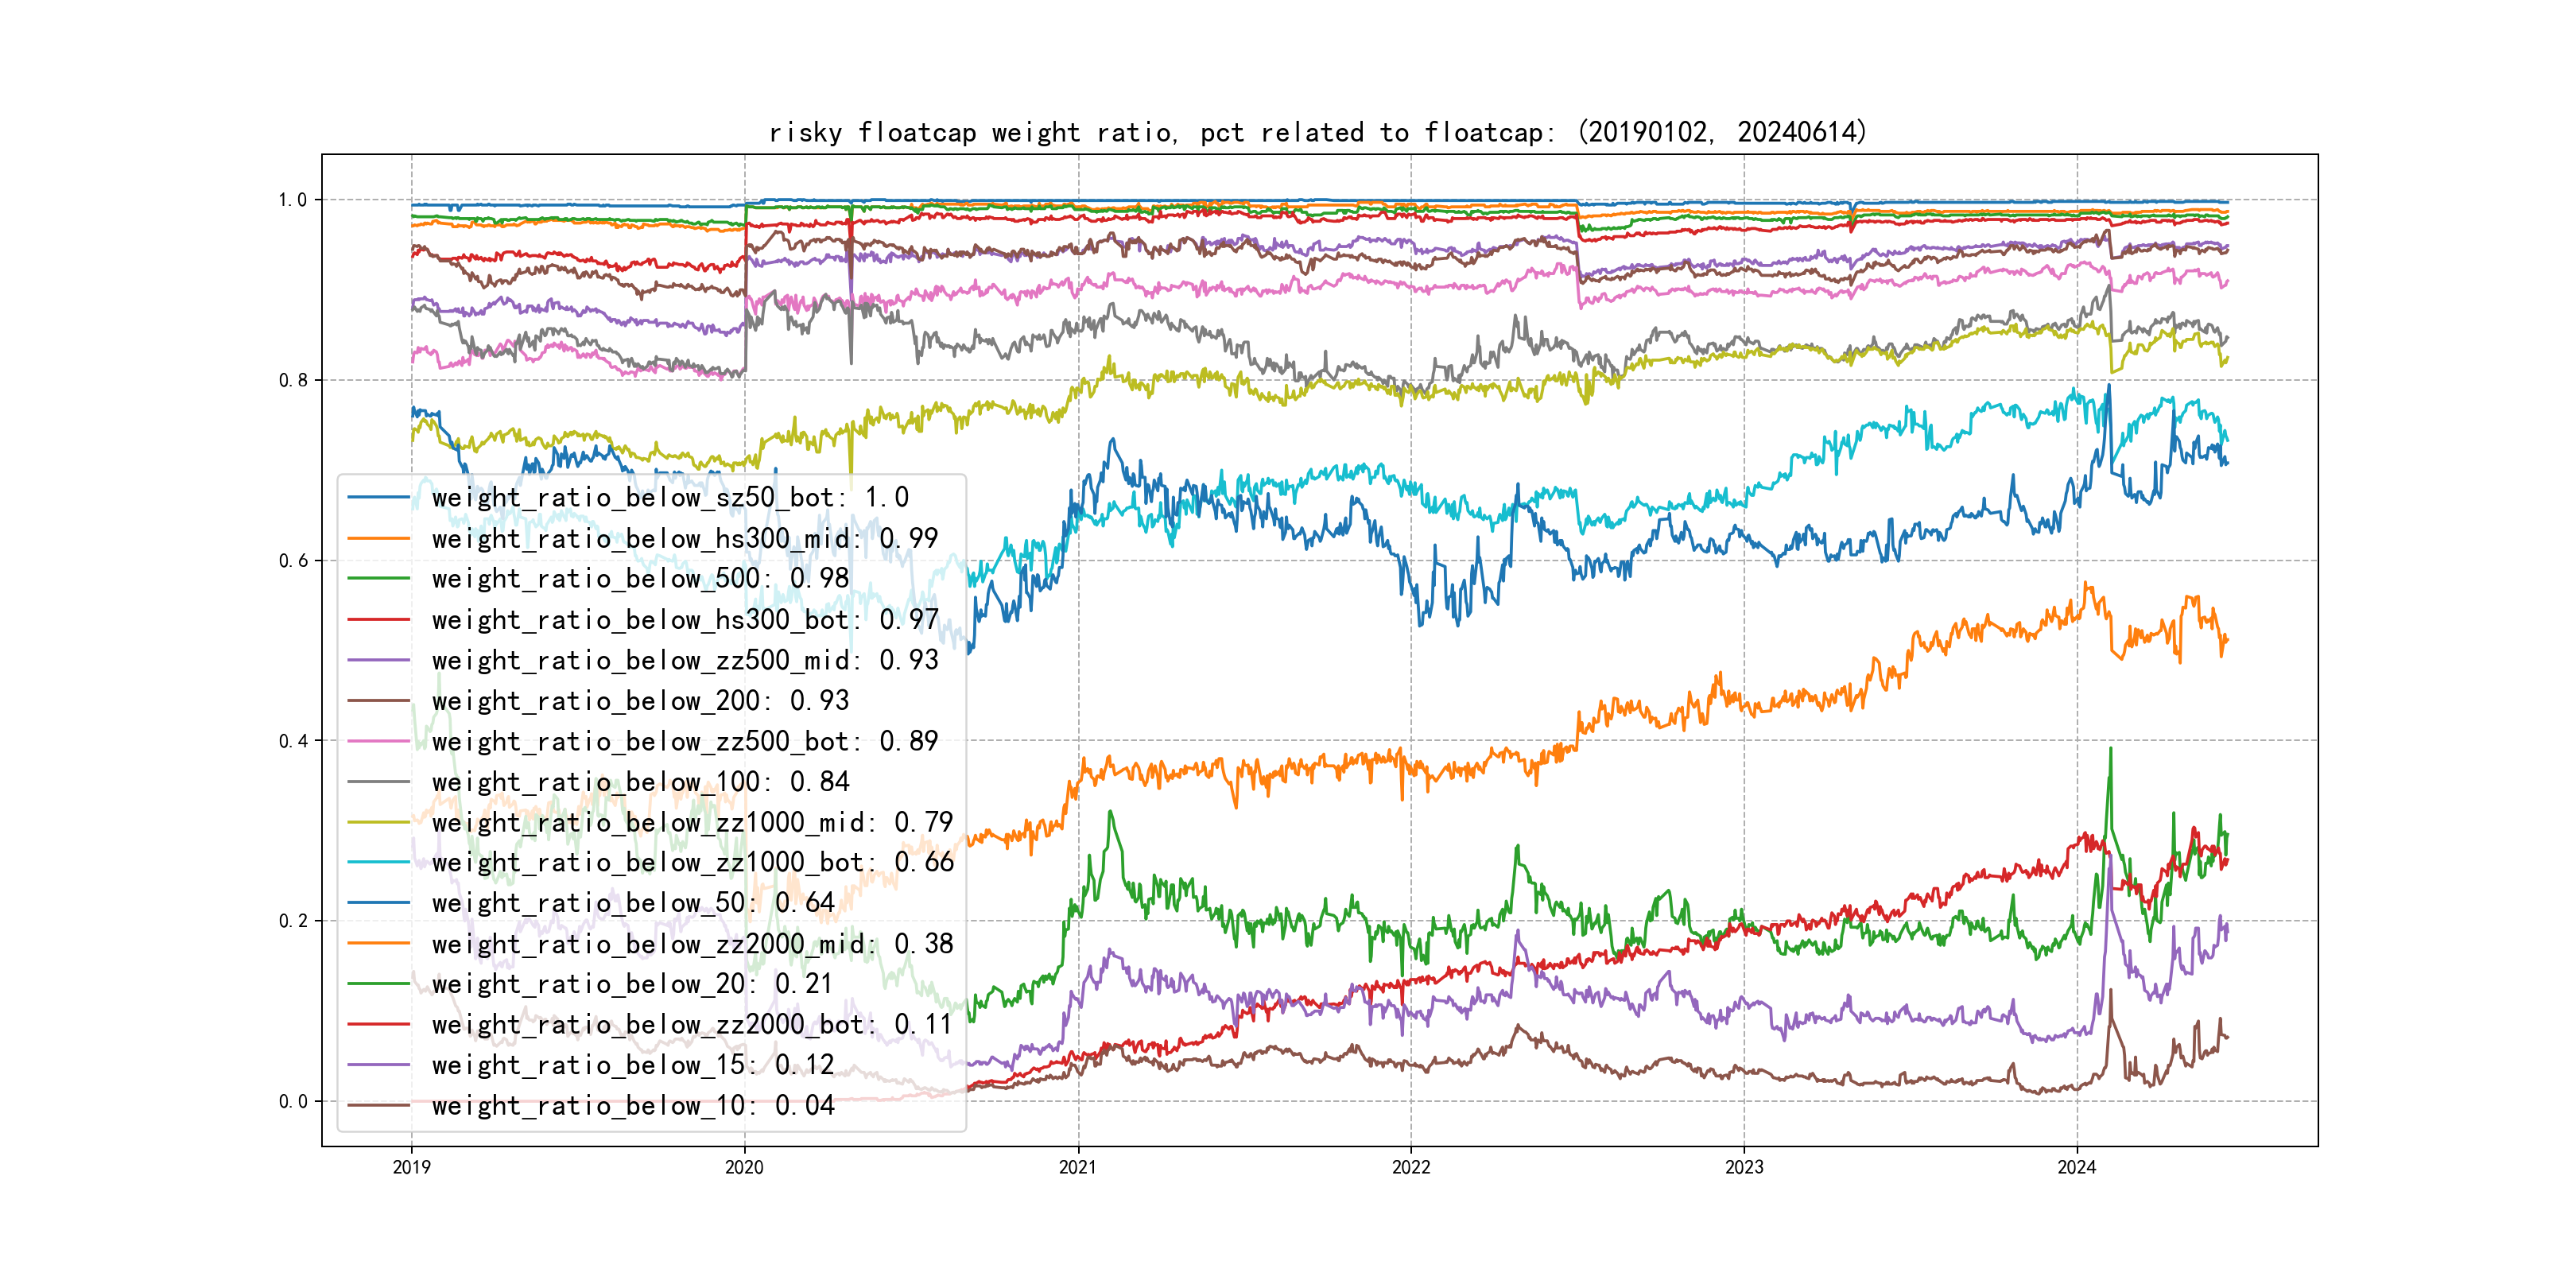The width and height of the screenshot is (2576, 1288).
Task: Click the olive zz1000_mid legend line swatch
Action: (x=378, y=822)
